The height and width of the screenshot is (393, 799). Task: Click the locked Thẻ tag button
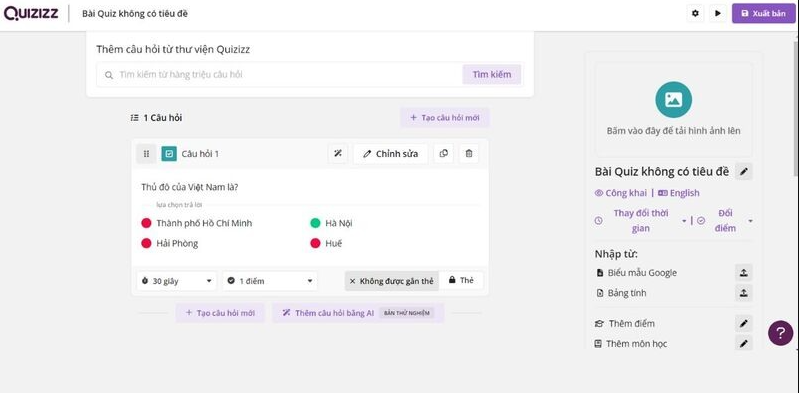pos(461,280)
